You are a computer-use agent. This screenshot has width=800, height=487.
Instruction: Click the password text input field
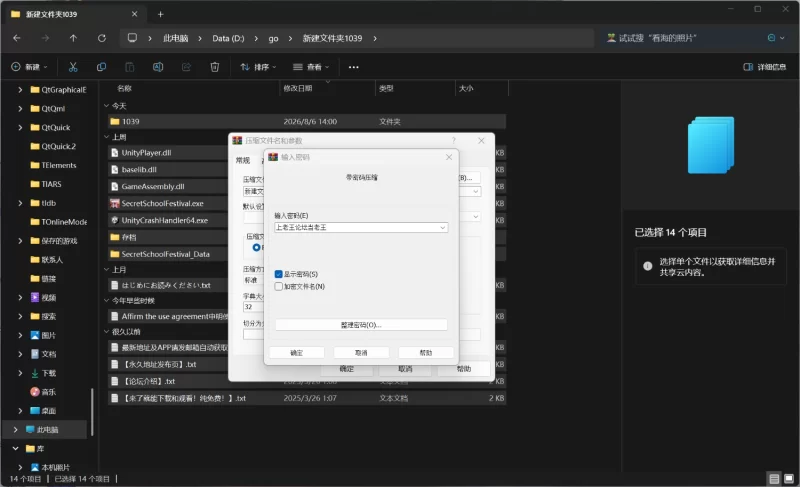357,227
